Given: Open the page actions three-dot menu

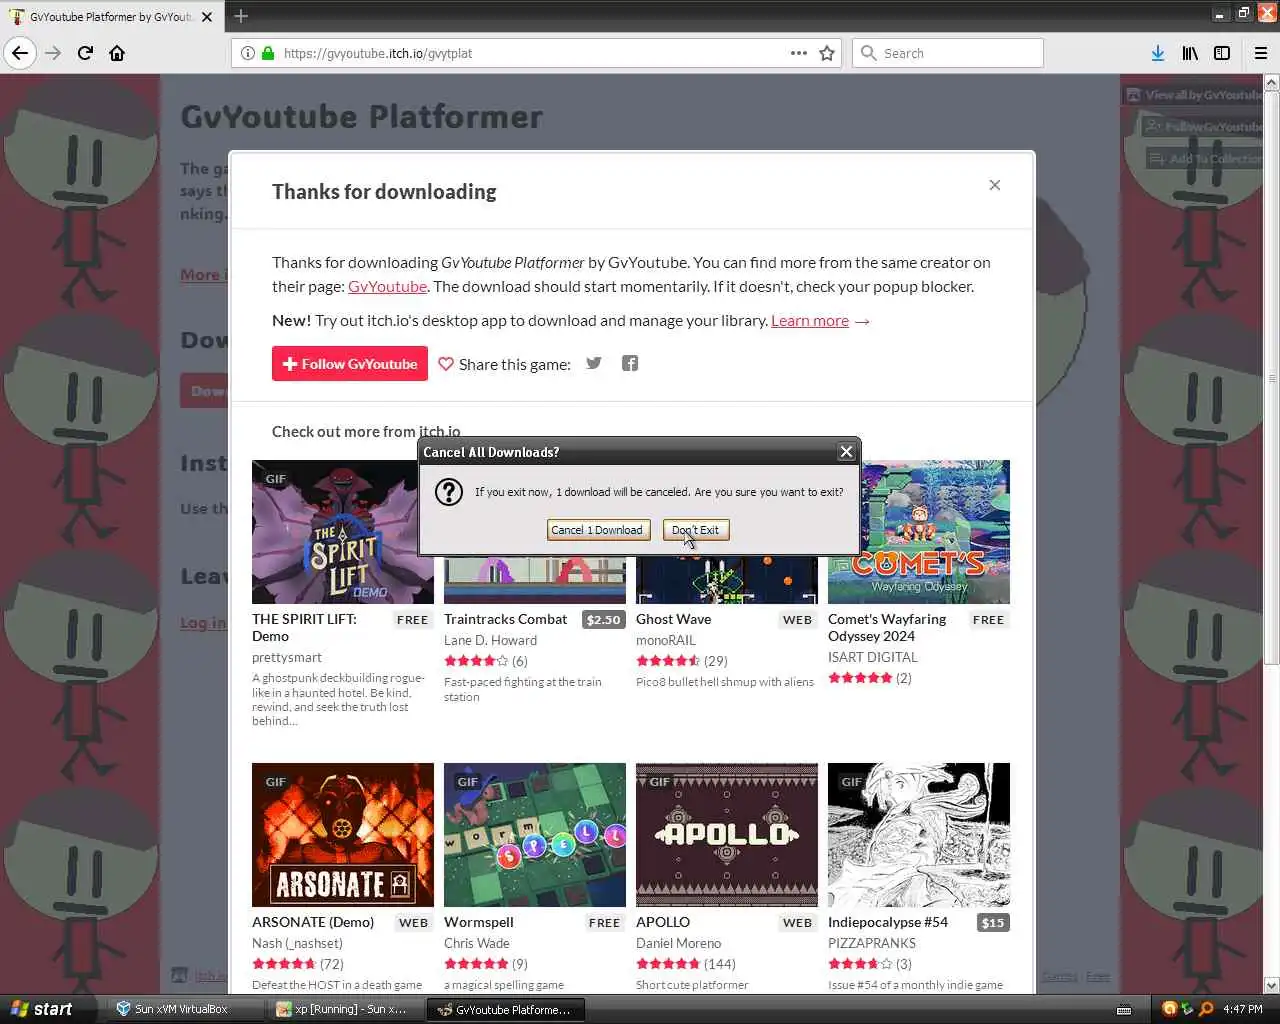Looking at the screenshot, I should [x=798, y=53].
